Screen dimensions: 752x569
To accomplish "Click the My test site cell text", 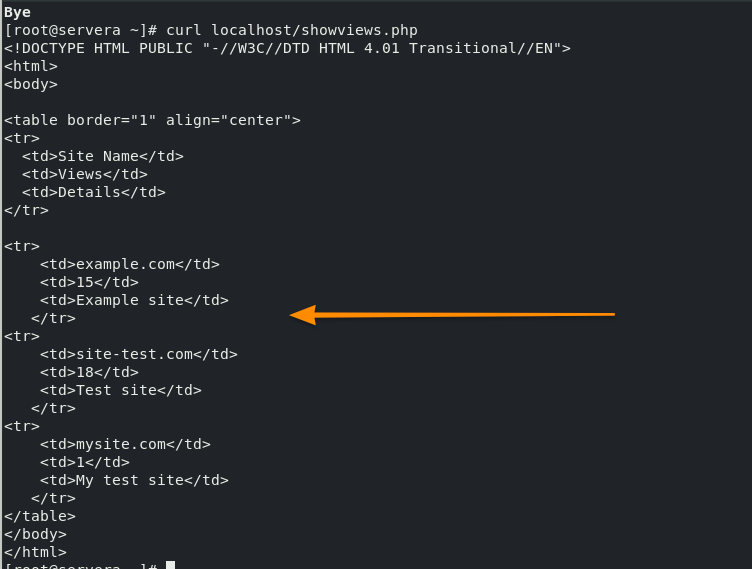I will 134,480.
